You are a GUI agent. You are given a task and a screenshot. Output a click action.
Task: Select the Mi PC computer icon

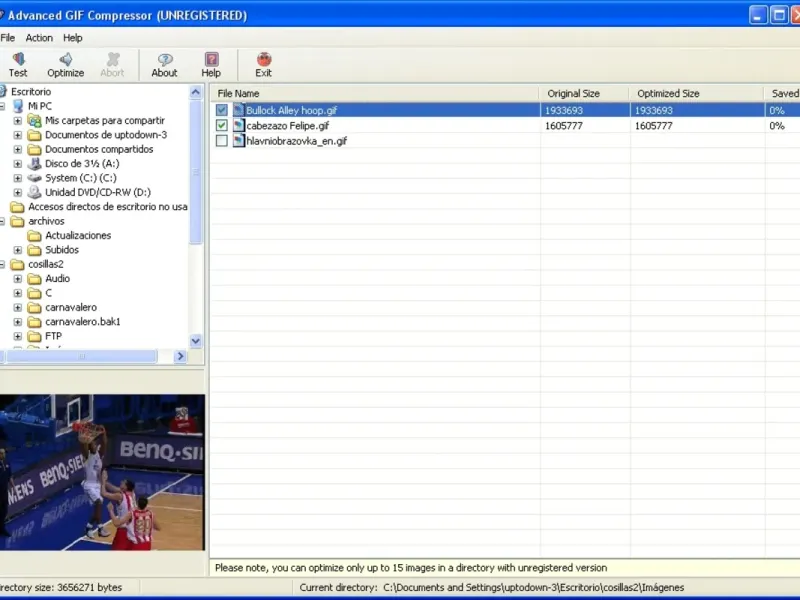coord(18,106)
